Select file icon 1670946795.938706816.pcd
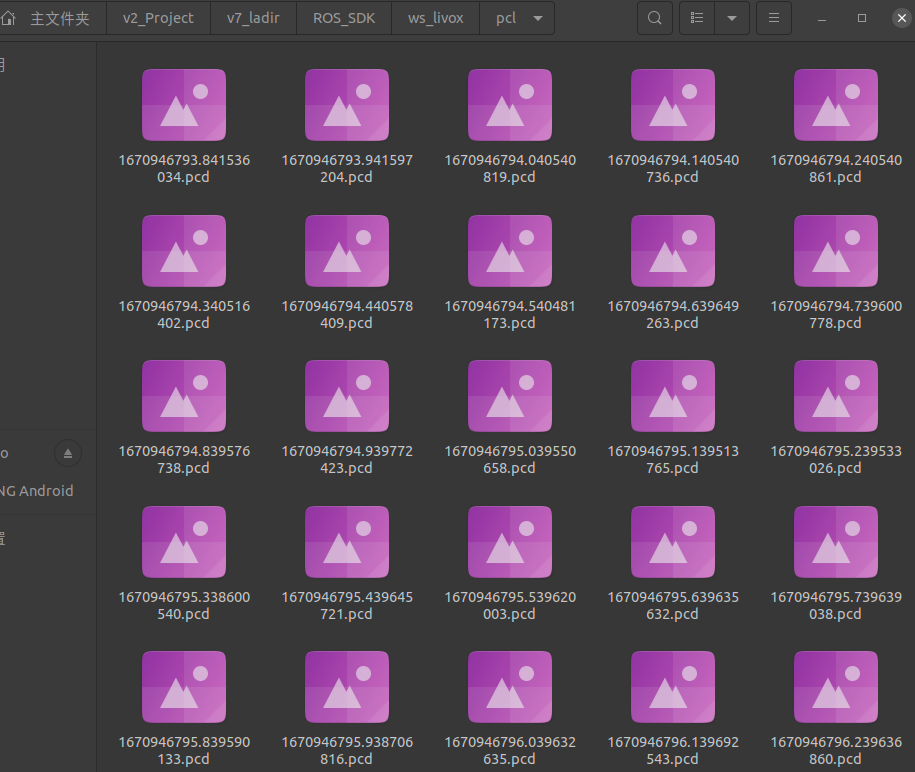 pos(347,687)
